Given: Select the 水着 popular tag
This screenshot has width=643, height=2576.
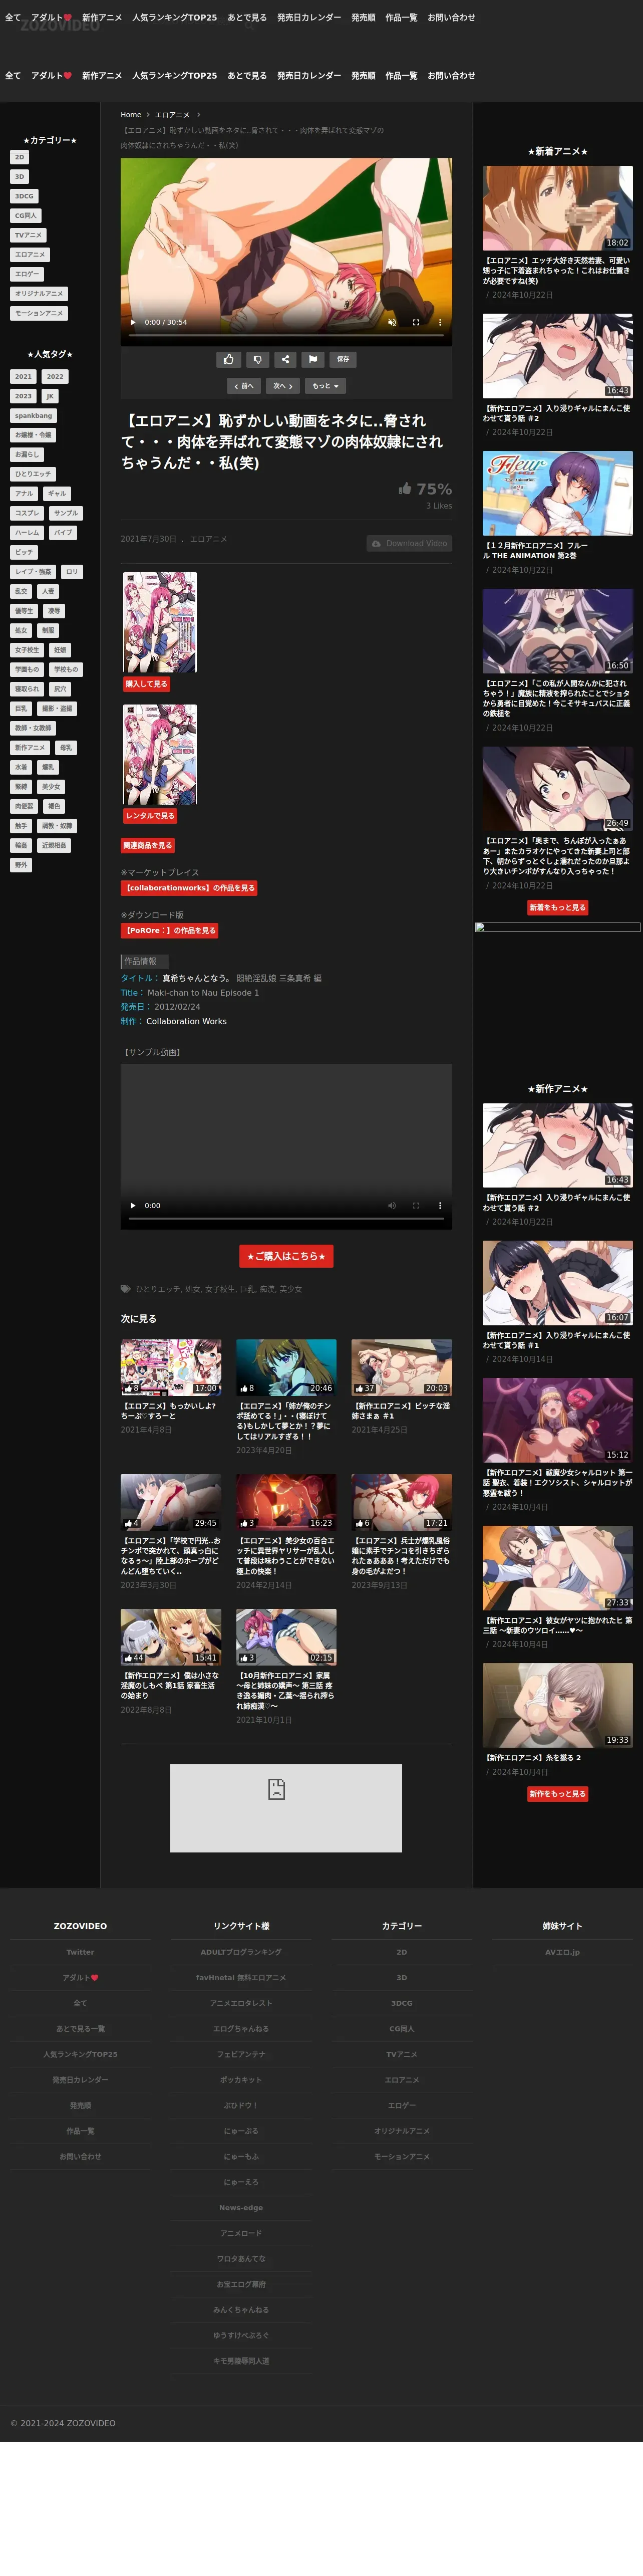Looking at the screenshot, I should pos(21,767).
